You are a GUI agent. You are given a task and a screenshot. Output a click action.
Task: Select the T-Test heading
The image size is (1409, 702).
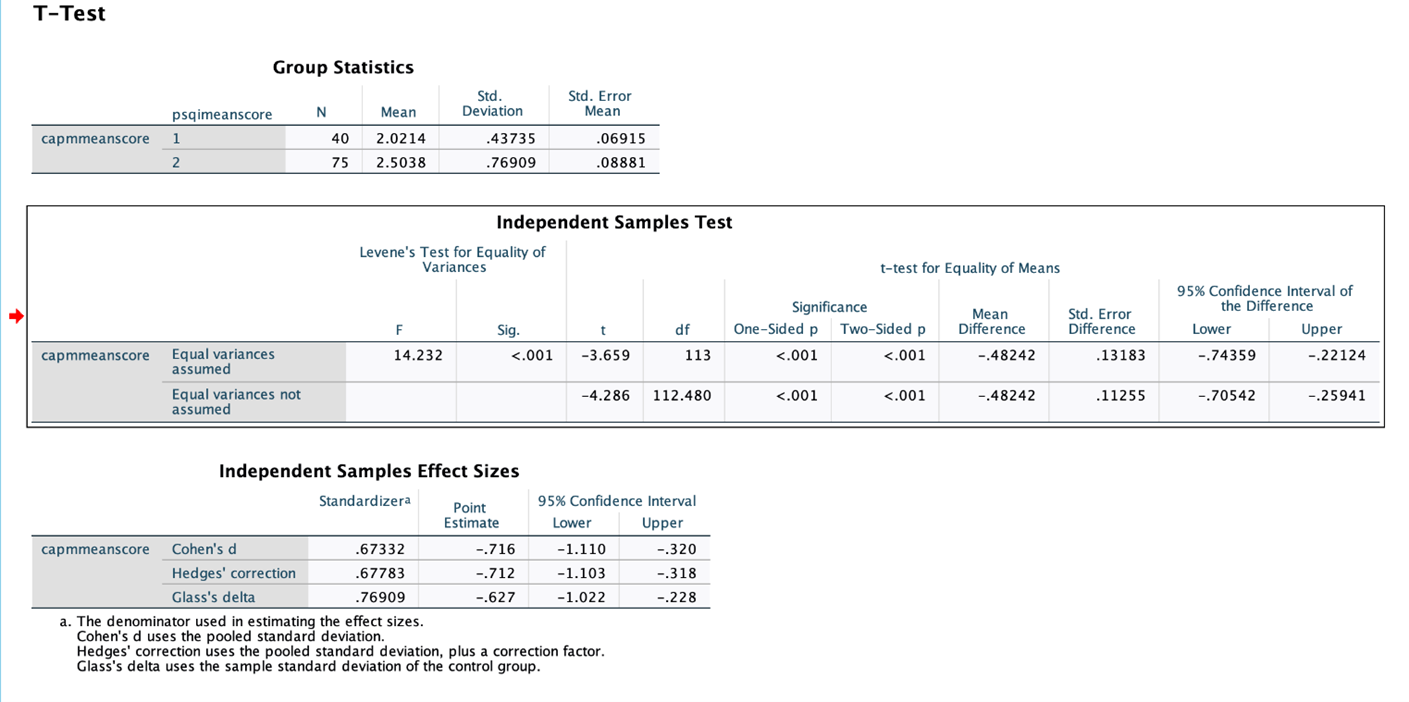point(69,14)
